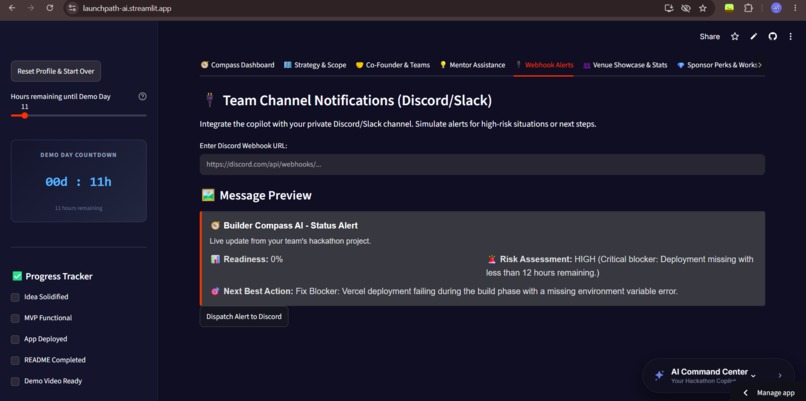Check the Idea Solidified box
This screenshot has width=806, height=401.
(15, 297)
